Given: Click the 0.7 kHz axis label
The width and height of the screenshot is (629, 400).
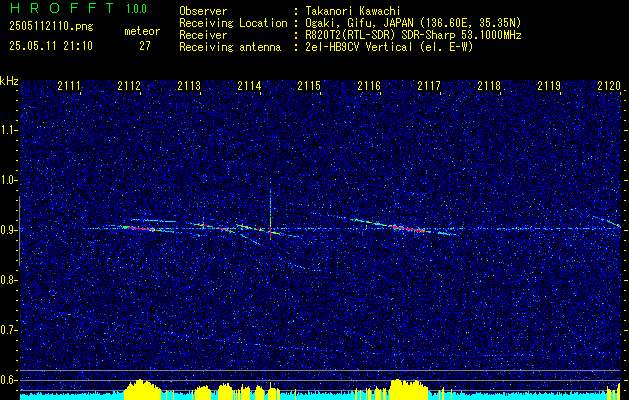Looking at the screenshot, I should coord(8,330).
